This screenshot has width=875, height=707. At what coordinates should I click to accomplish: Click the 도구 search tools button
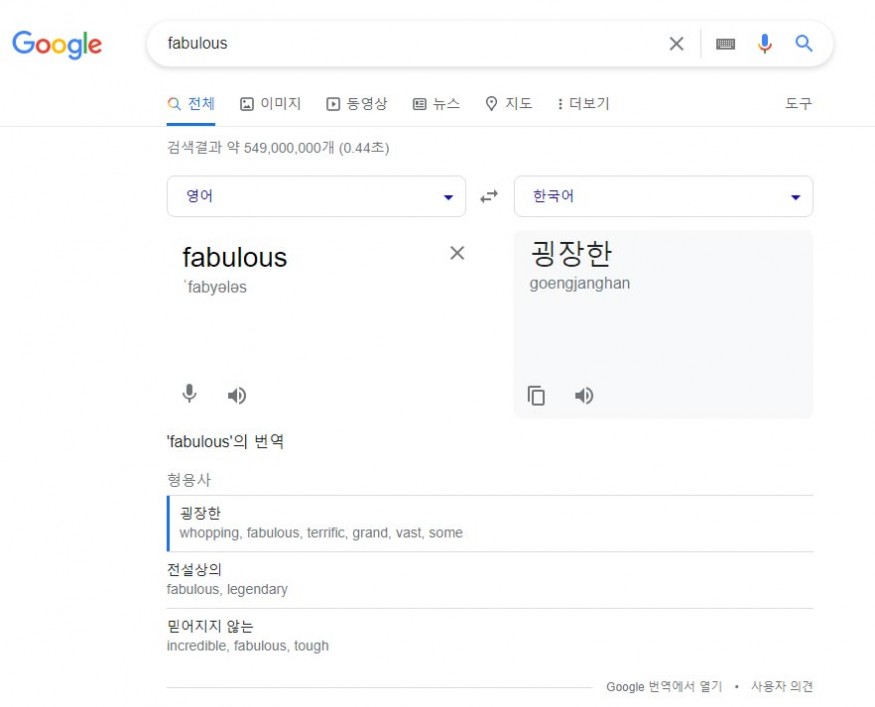798,104
